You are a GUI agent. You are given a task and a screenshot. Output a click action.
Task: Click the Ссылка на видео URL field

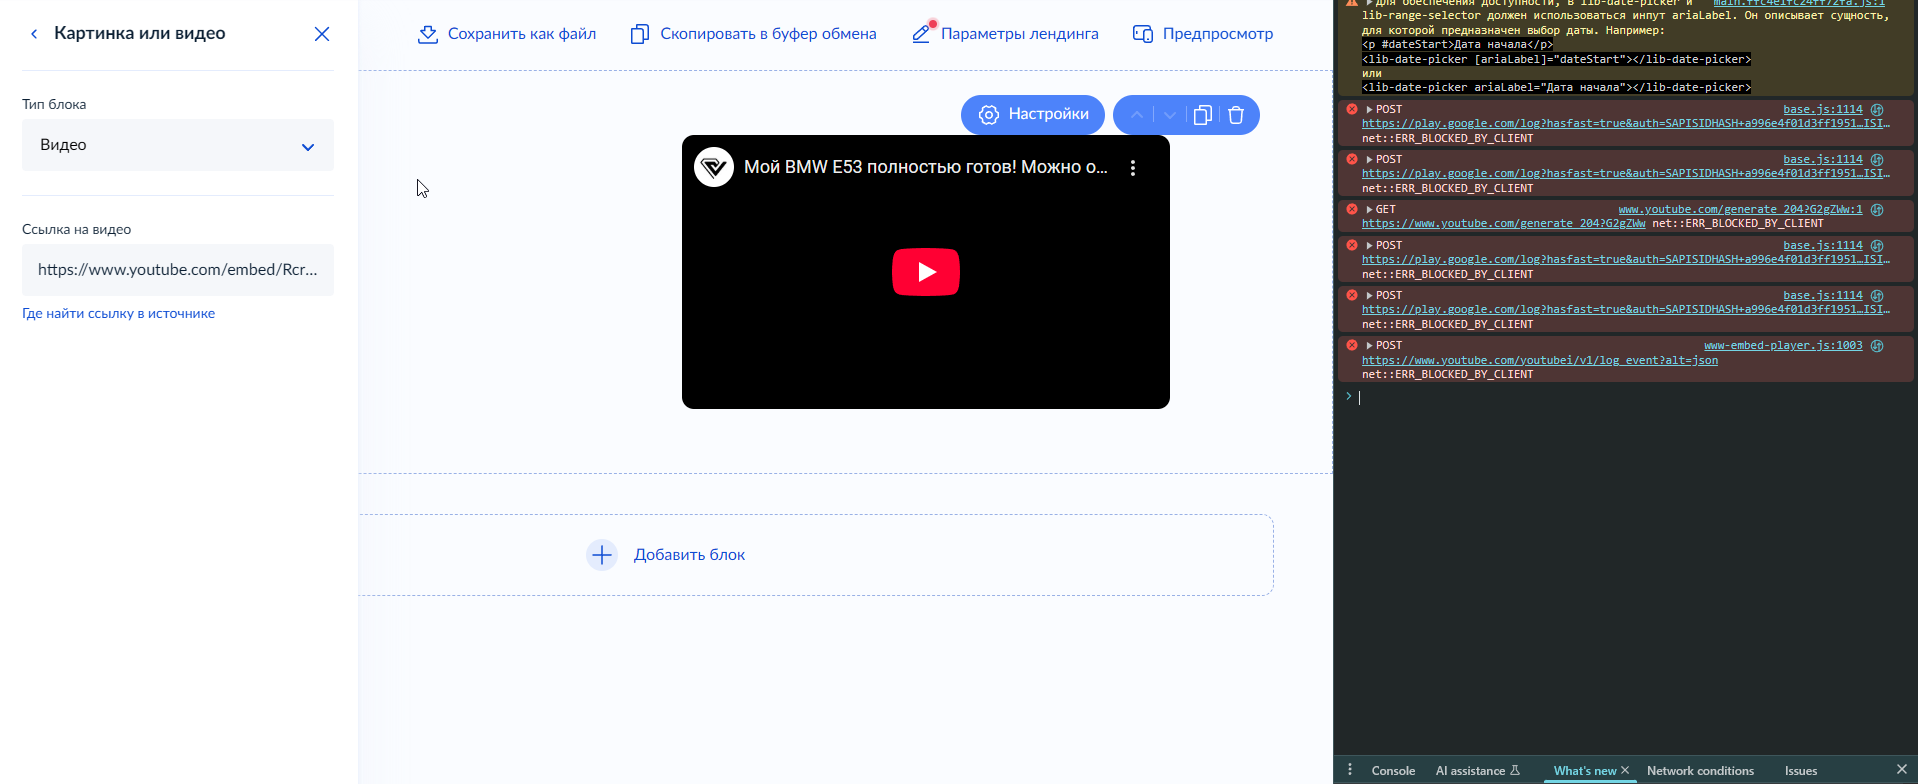178,270
